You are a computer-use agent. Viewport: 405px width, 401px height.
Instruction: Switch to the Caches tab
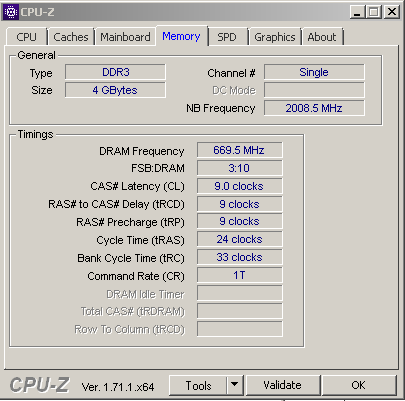[x=71, y=37]
